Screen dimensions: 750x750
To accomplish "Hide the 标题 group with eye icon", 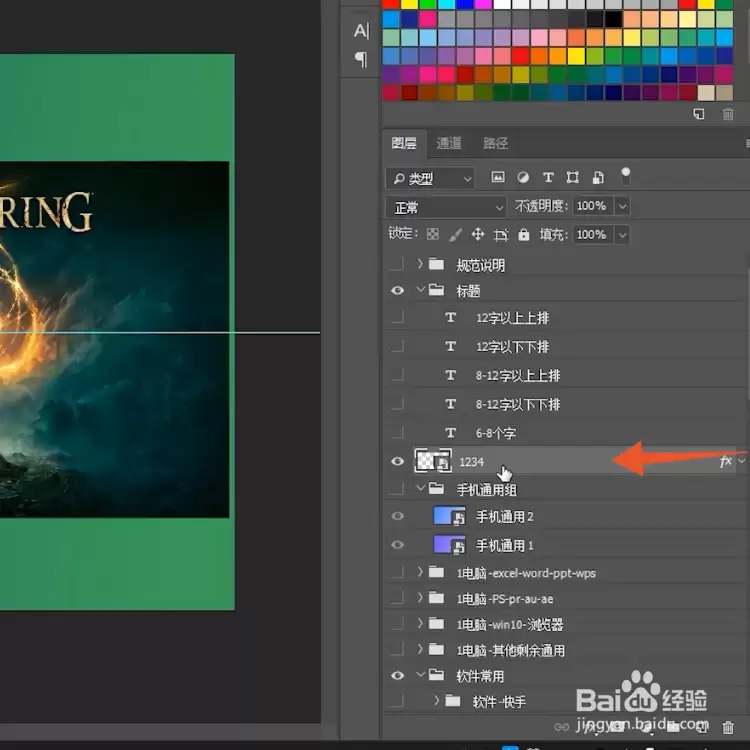I will [397, 291].
